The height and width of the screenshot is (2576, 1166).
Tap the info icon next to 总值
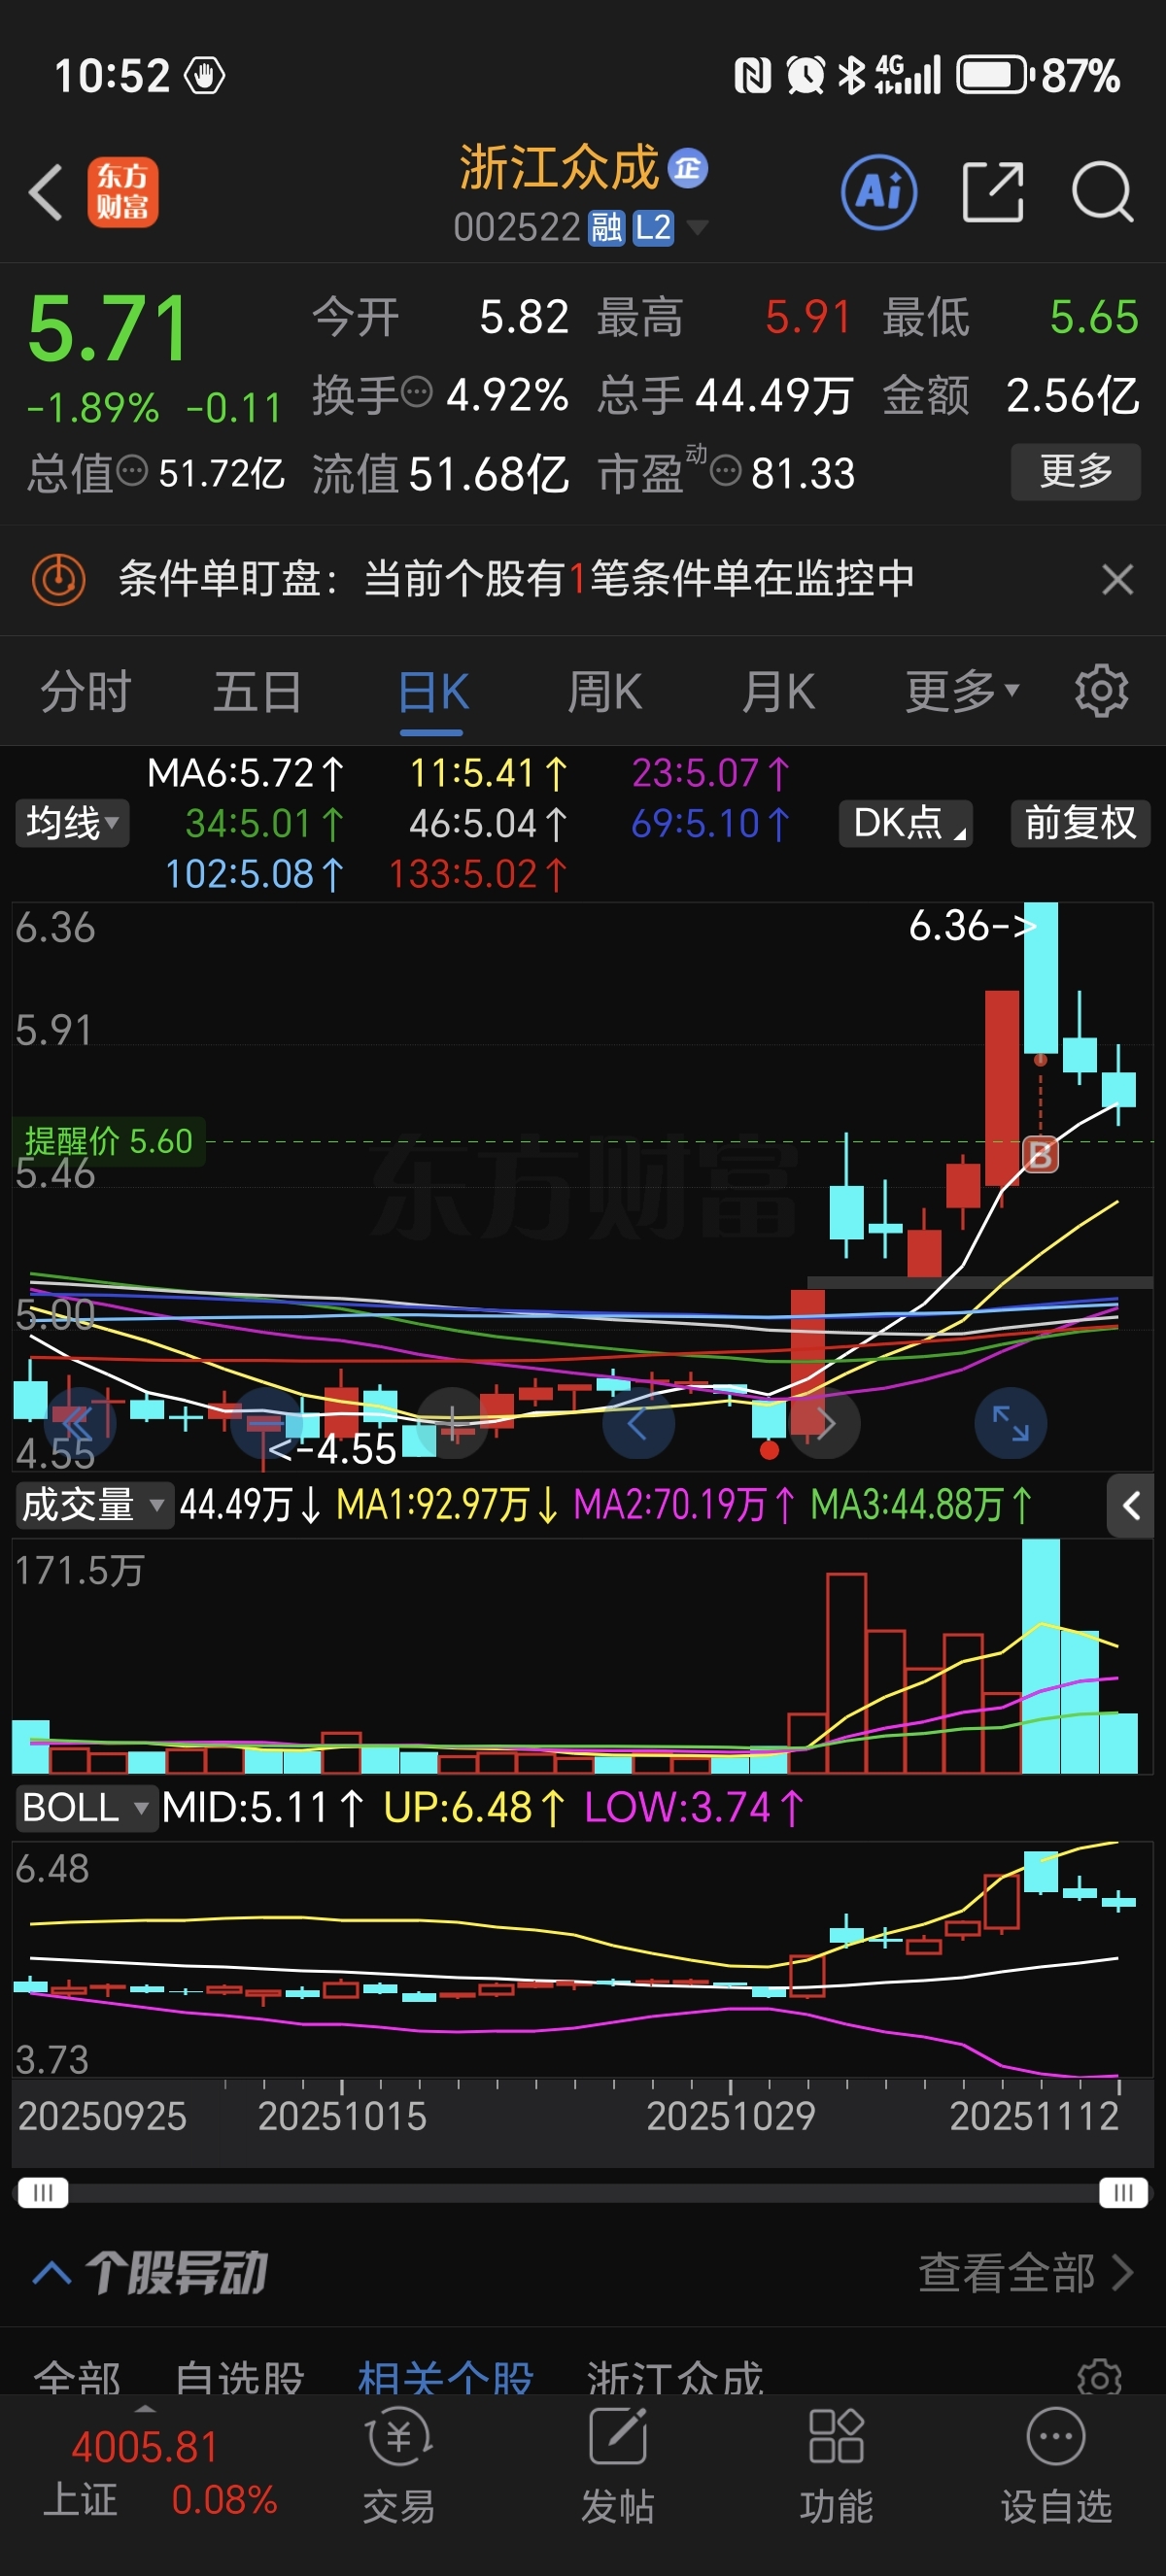[x=132, y=470]
